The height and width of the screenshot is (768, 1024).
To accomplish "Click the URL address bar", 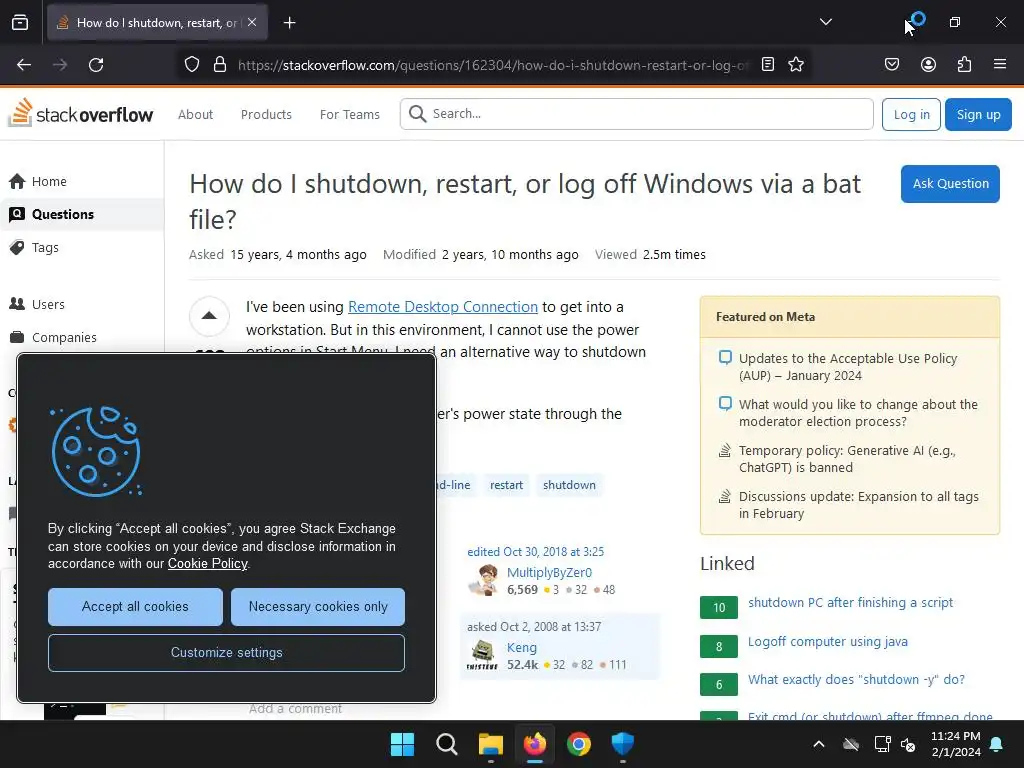I will pyautogui.click(x=493, y=65).
